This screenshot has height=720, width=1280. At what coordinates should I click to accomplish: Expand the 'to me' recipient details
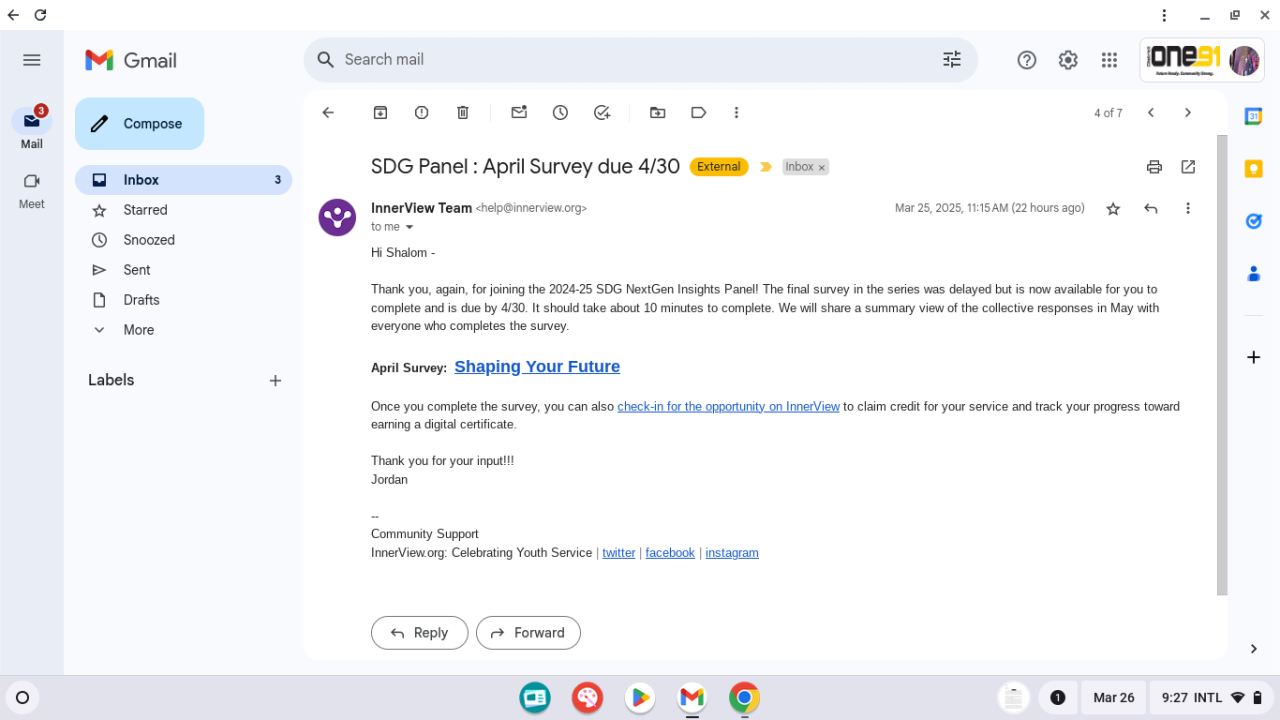409,228
